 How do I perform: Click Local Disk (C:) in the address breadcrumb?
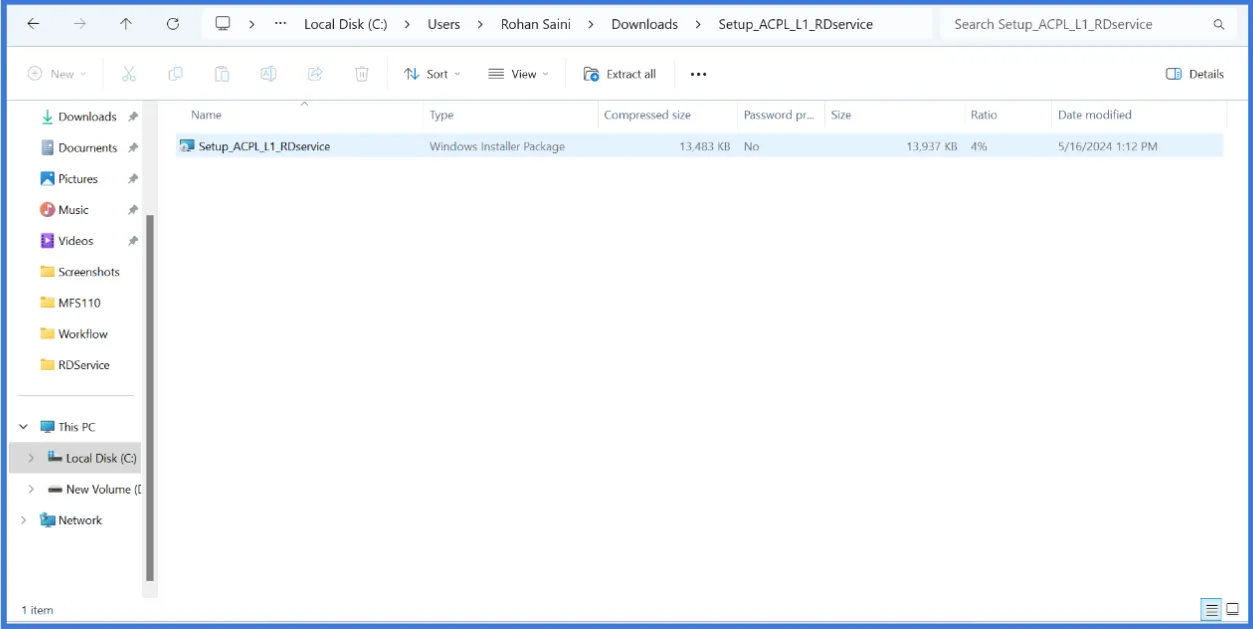pyautogui.click(x=346, y=24)
